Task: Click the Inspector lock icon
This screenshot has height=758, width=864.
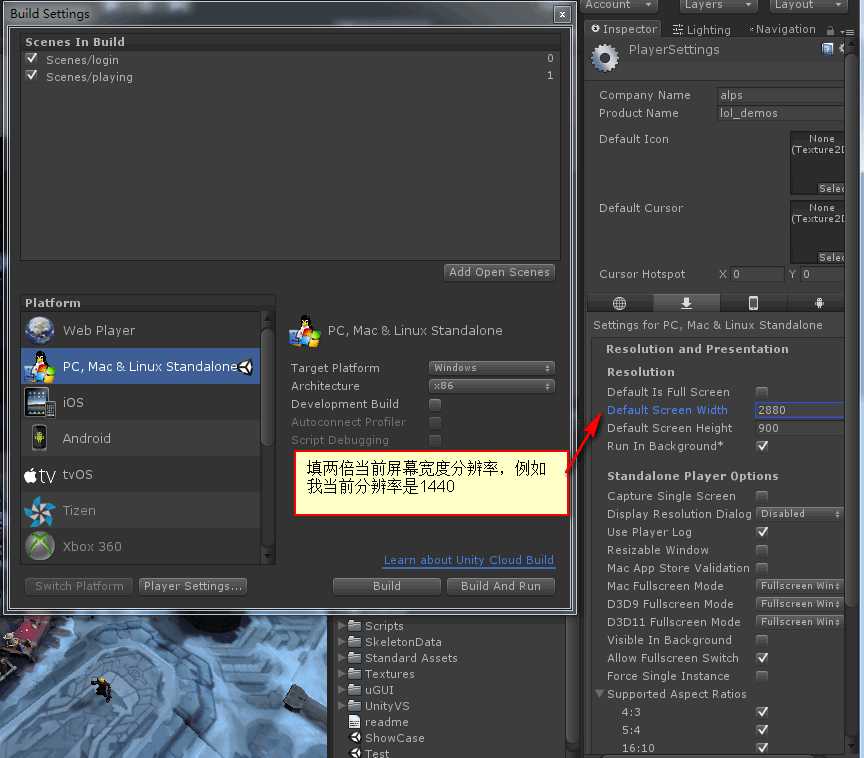Action: [x=830, y=30]
